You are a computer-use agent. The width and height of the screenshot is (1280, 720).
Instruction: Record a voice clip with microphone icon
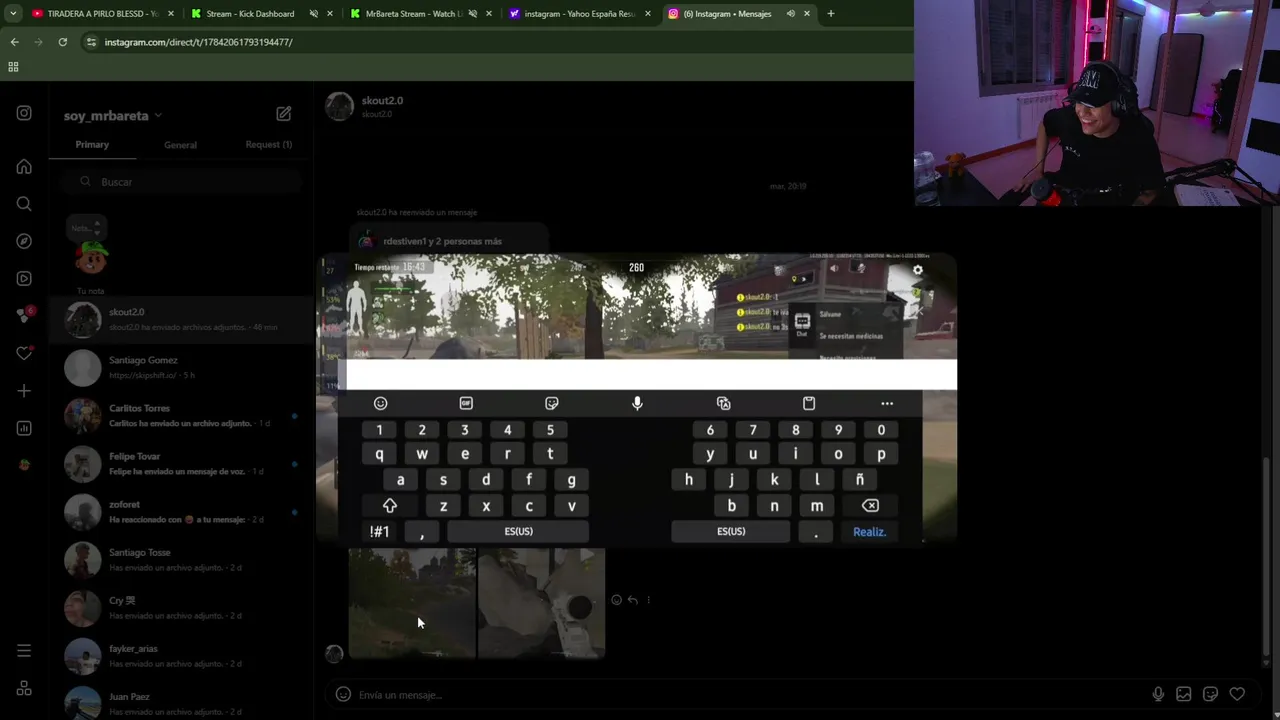(x=1158, y=694)
